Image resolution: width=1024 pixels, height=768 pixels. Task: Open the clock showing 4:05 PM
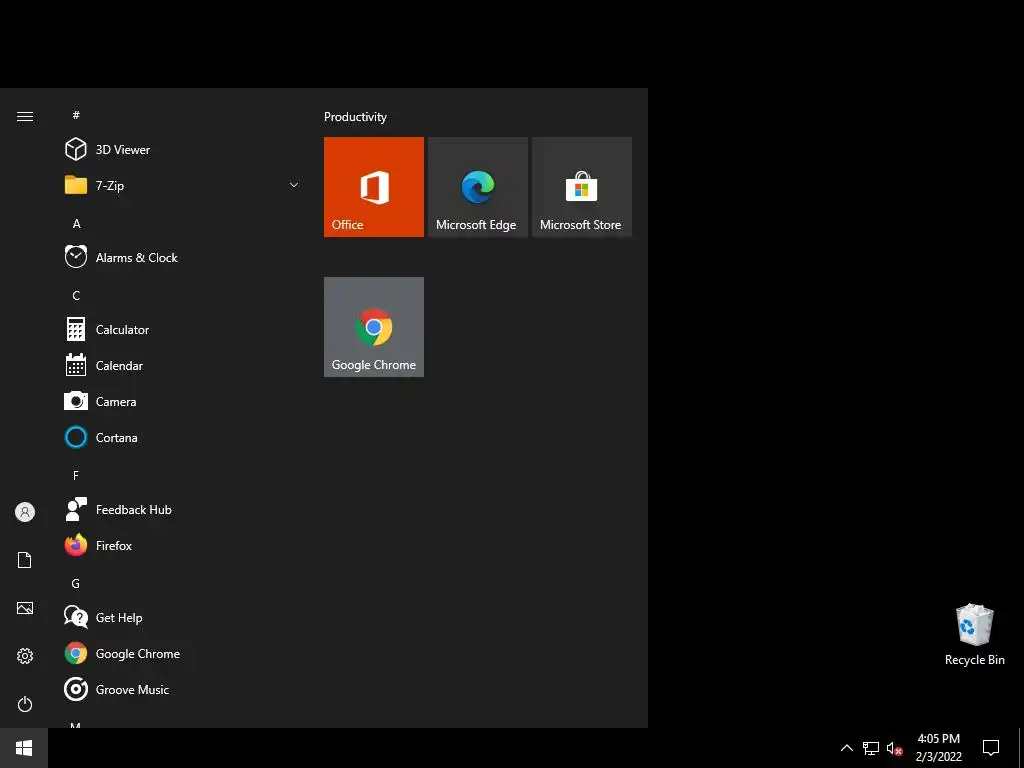pyautogui.click(x=938, y=748)
